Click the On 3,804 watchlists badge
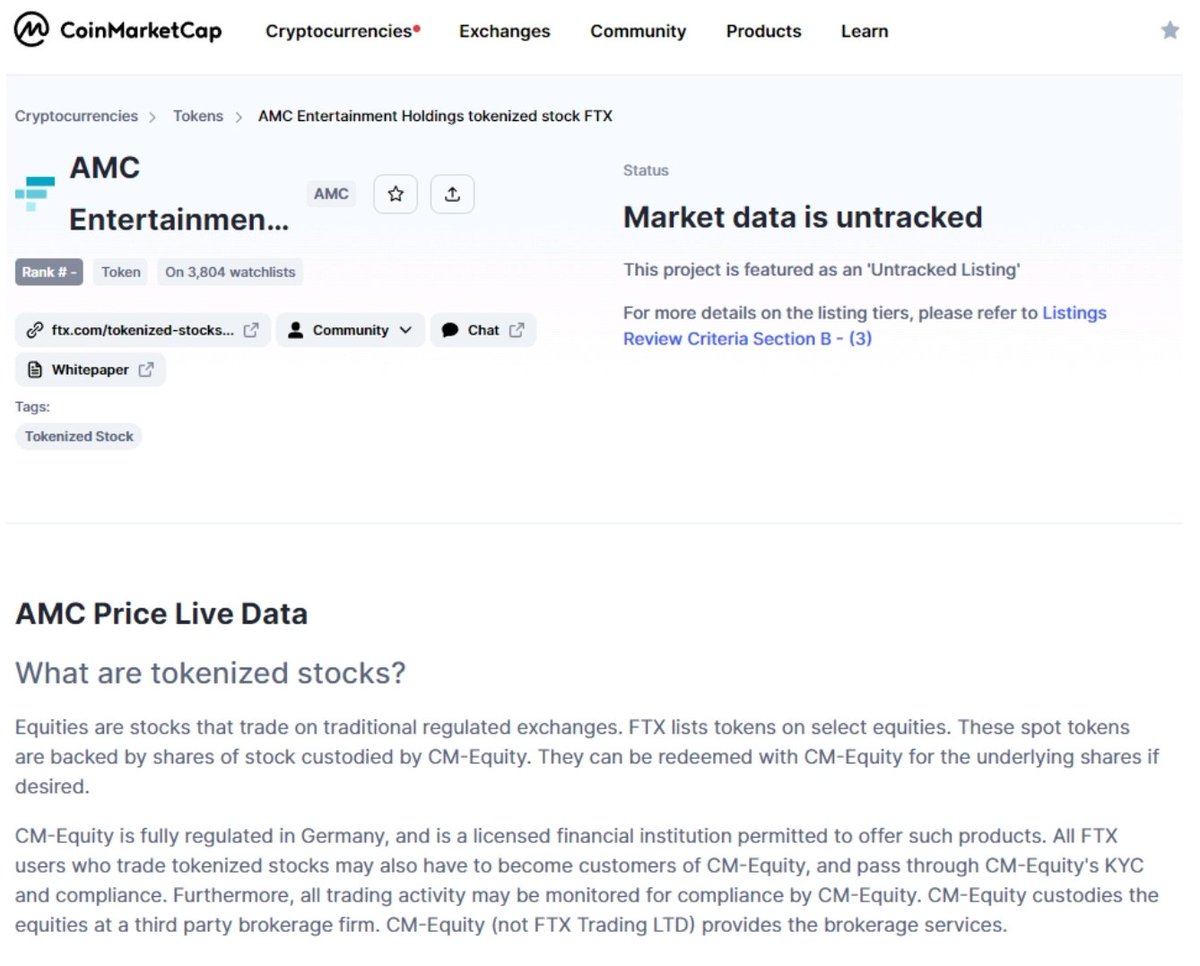 tap(230, 272)
